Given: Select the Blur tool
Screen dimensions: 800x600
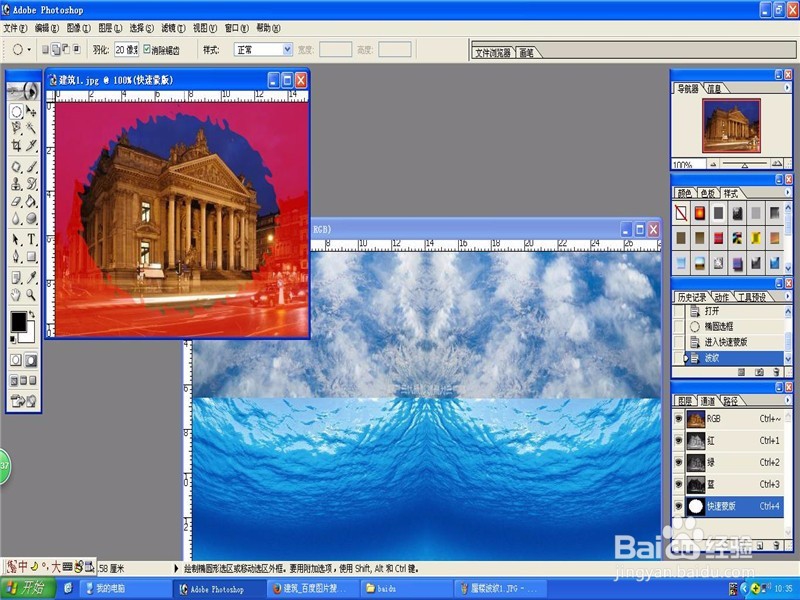Looking at the screenshot, I should pyautogui.click(x=16, y=218).
